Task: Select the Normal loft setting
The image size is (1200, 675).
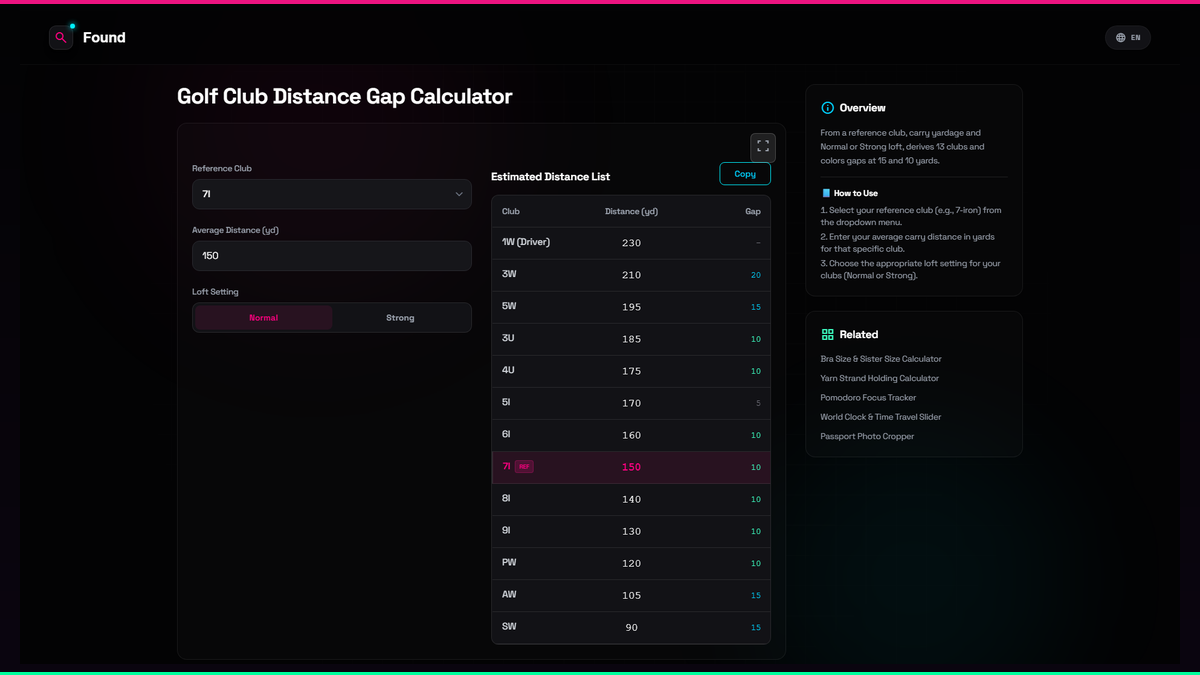Action: point(264,318)
